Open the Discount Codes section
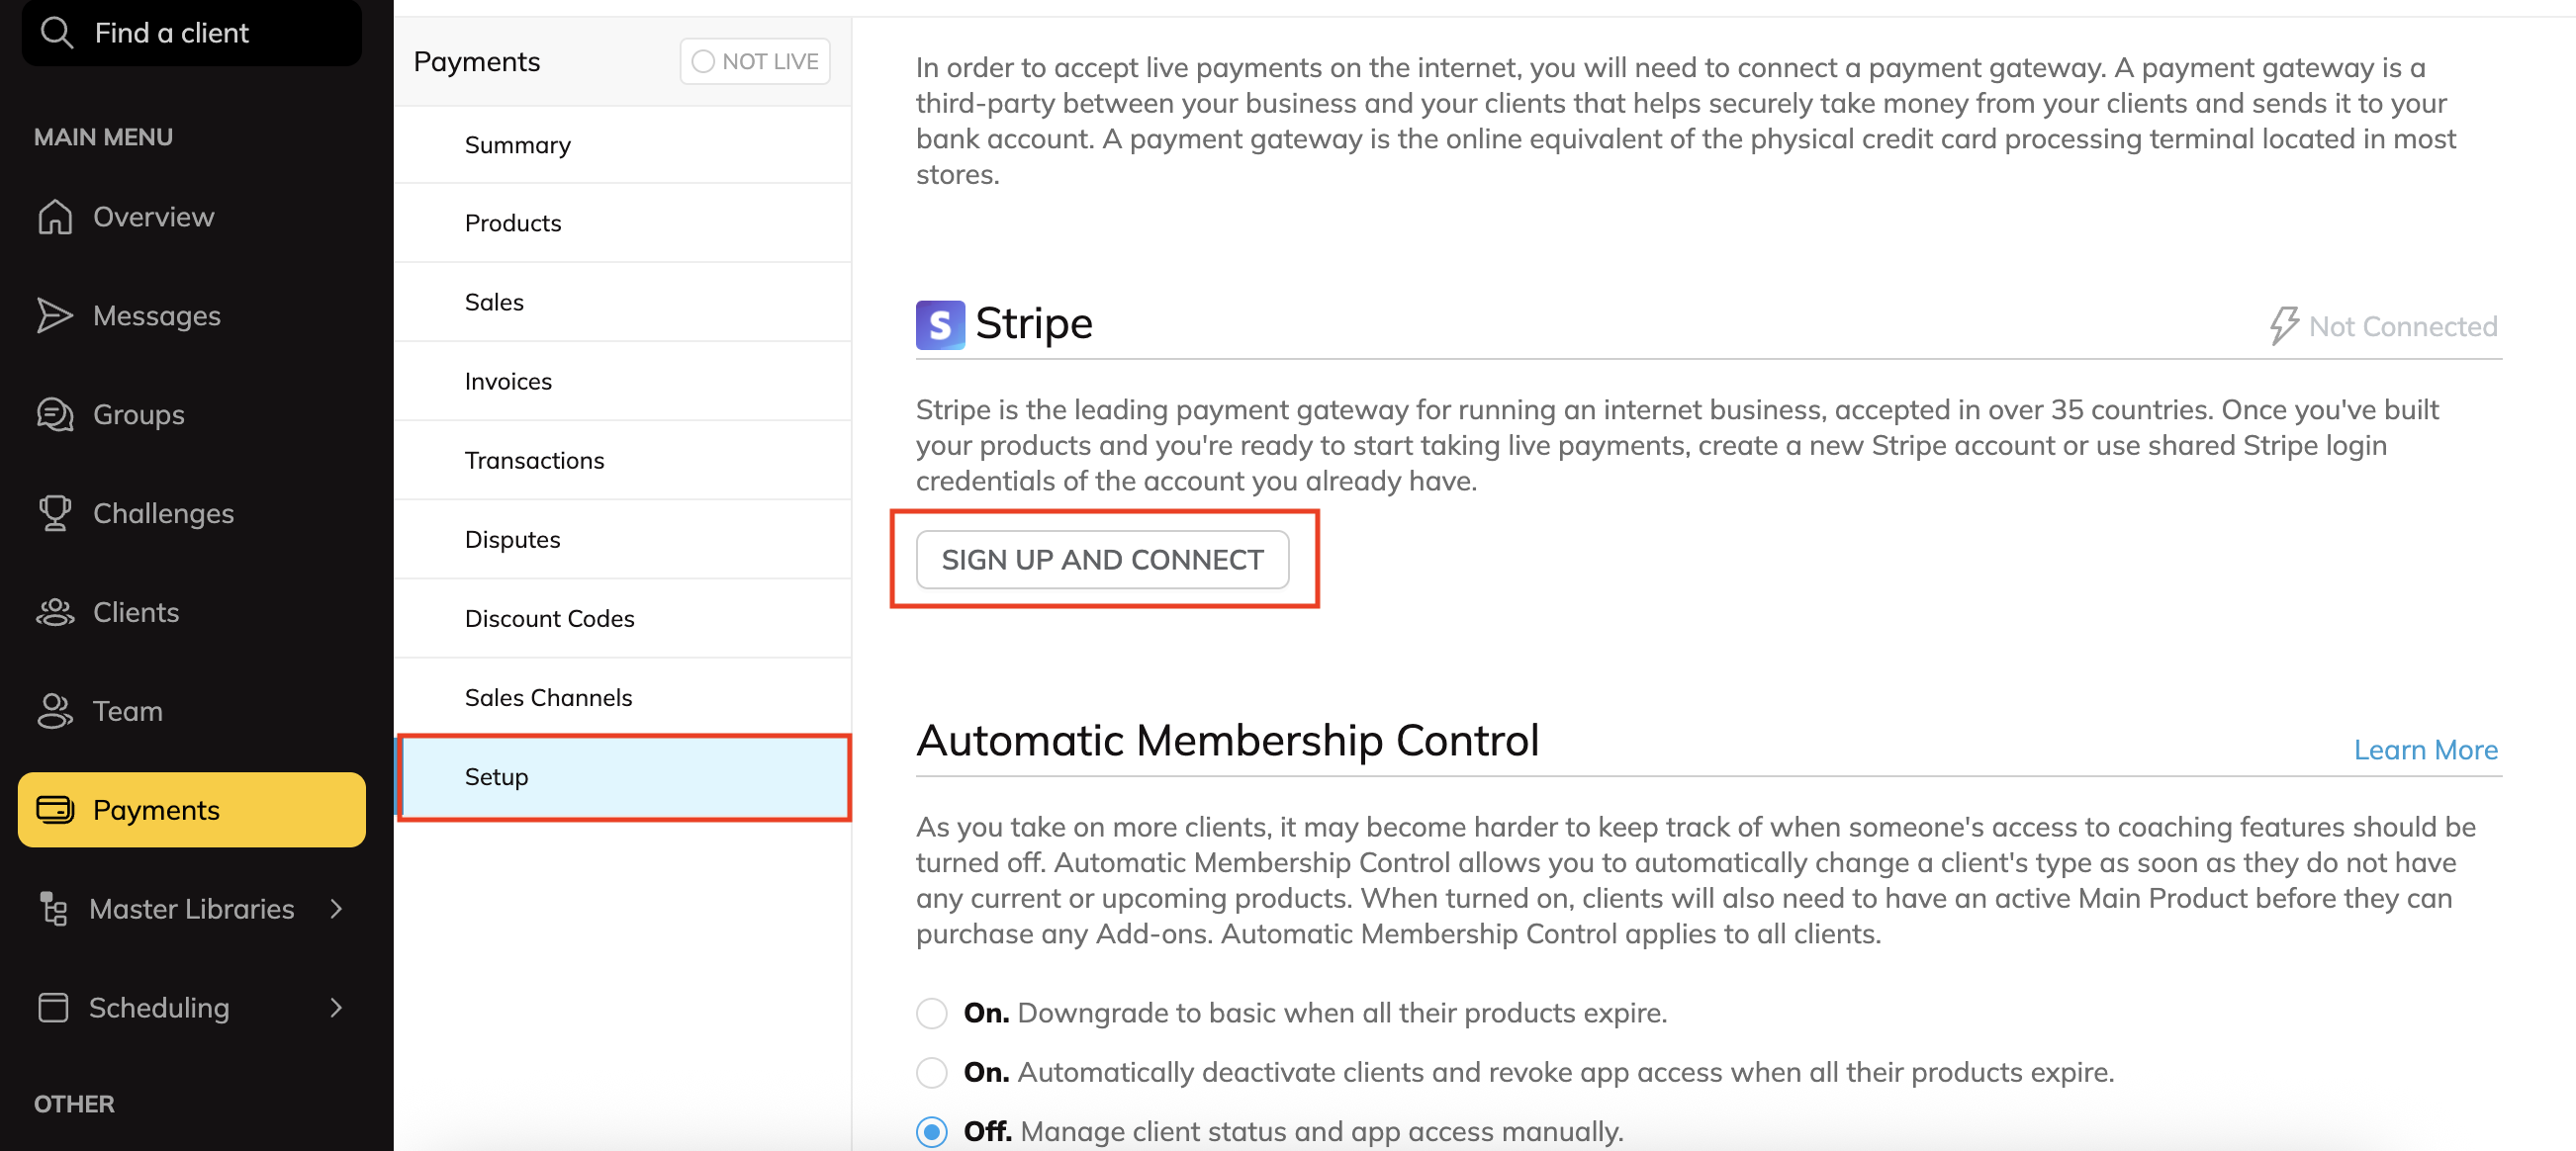Viewport: 2576px width, 1151px height. tap(549, 618)
